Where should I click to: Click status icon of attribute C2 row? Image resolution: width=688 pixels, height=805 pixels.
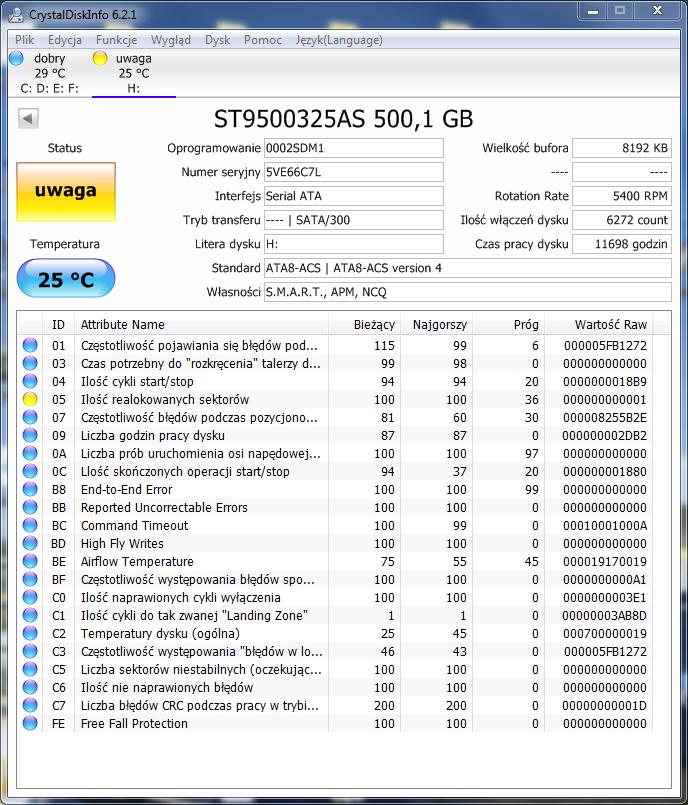click(x=30, y=633)
